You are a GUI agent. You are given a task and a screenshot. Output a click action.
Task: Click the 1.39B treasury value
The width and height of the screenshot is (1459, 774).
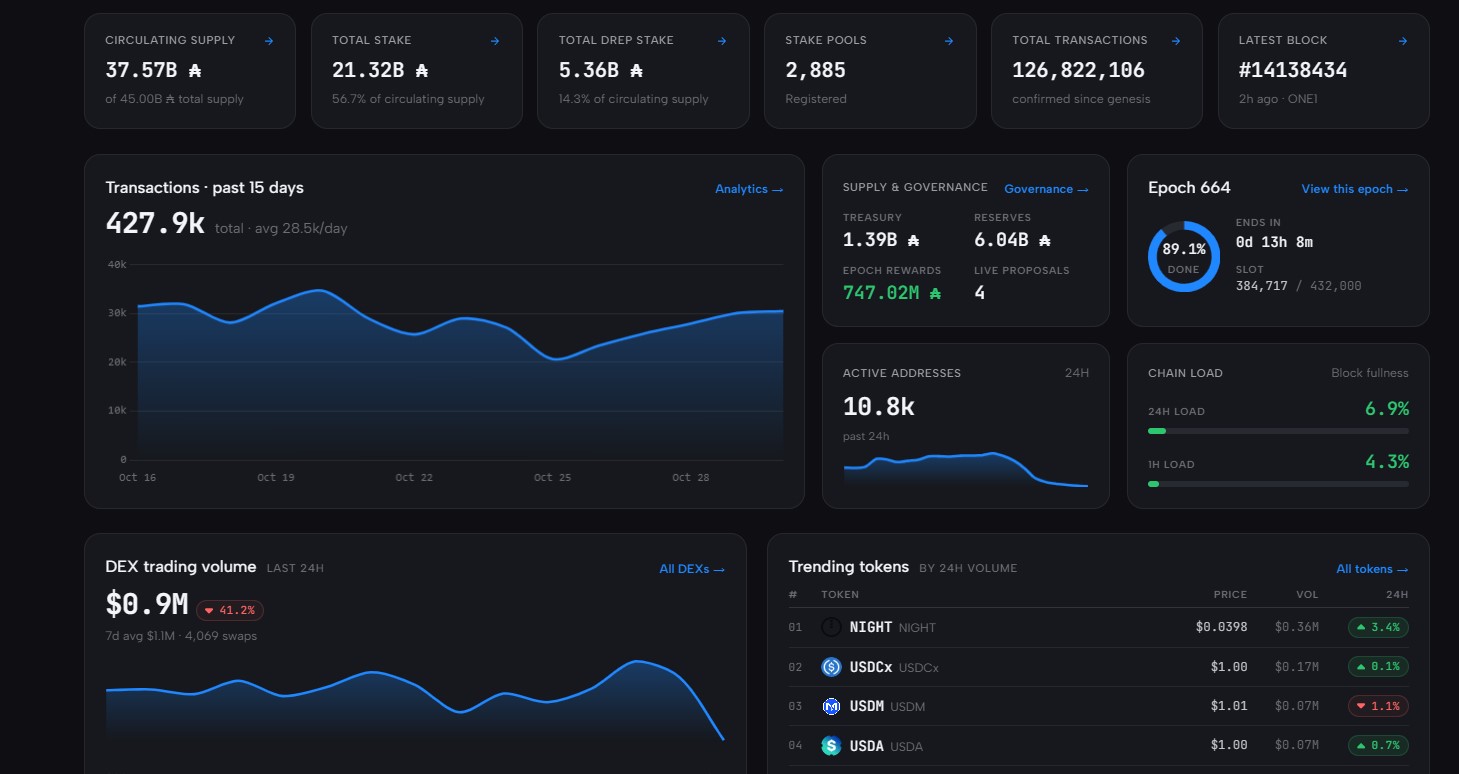coord(881,240)
